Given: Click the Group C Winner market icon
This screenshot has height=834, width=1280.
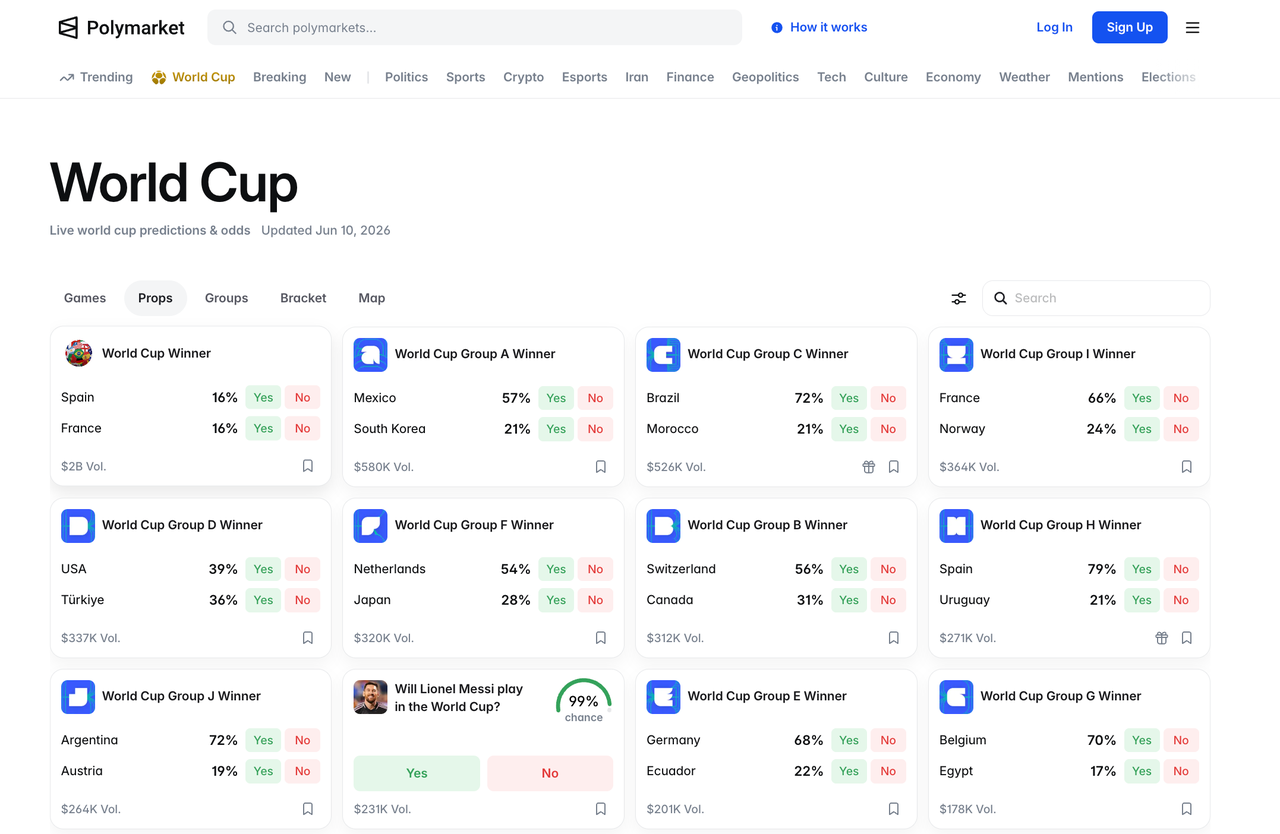Looking at the screenshot, I should click(x=664, y=354).
